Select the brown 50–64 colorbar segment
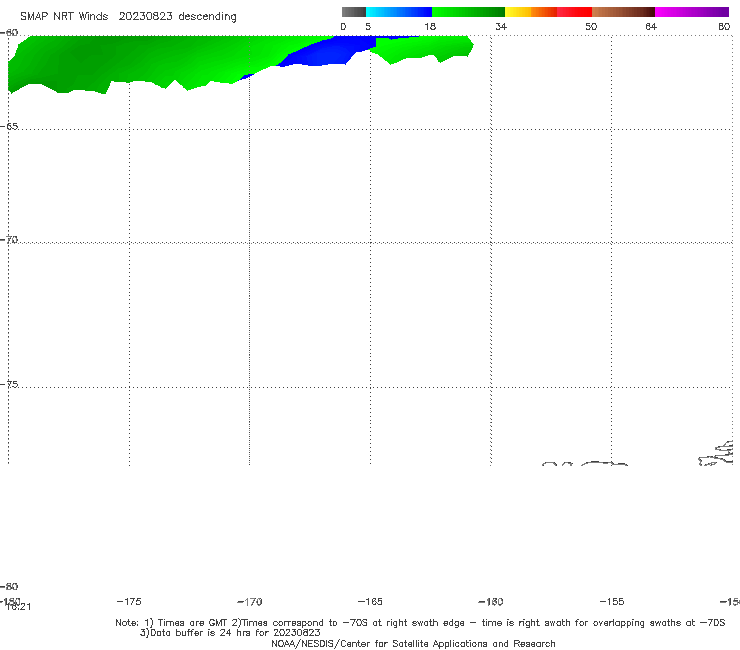This screenshot has width=740, height=650. click(x=623, y=12)
